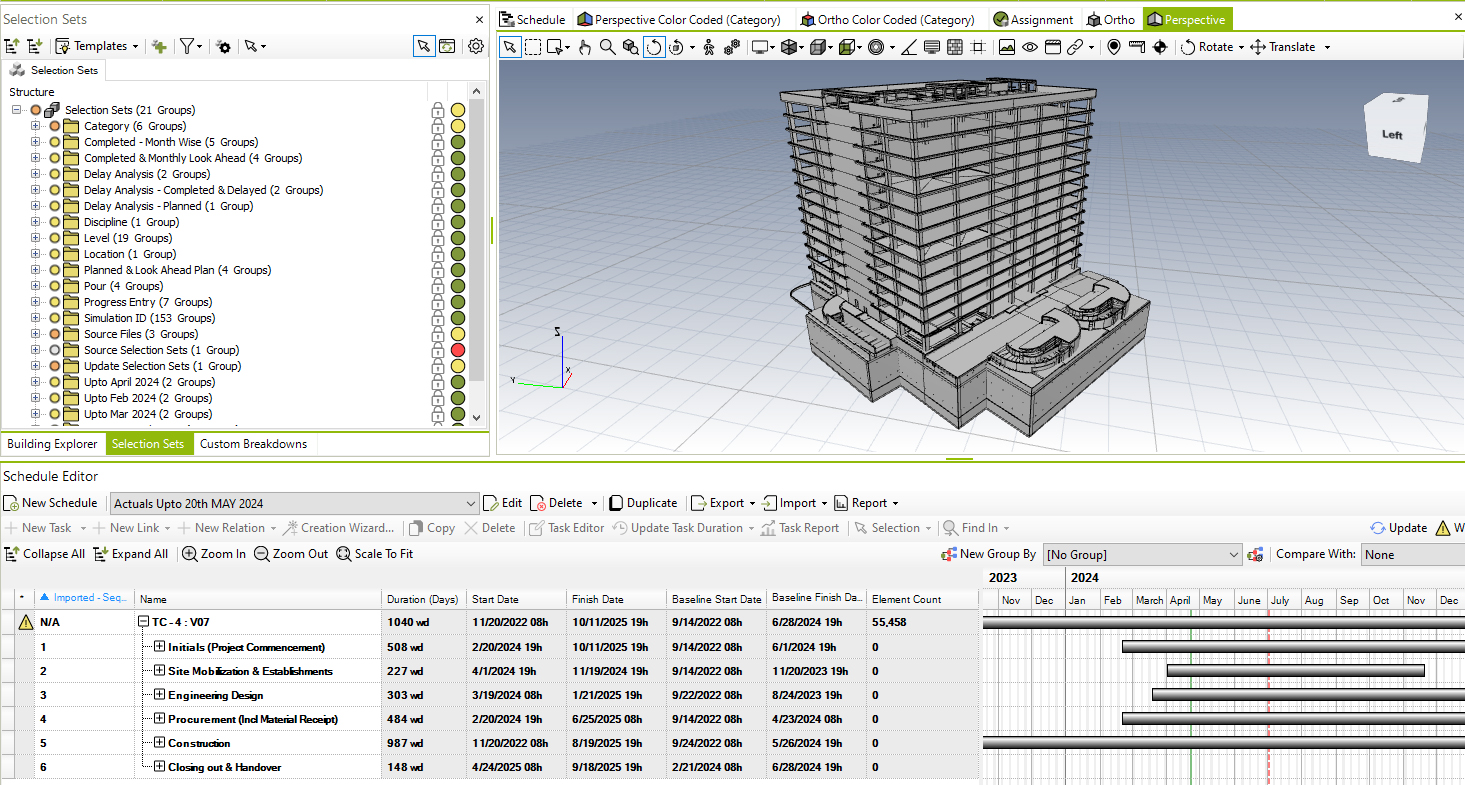Screen dimensions: 1465x785
Task: Open the schedule selection dropdown
Action: (472, 504)
